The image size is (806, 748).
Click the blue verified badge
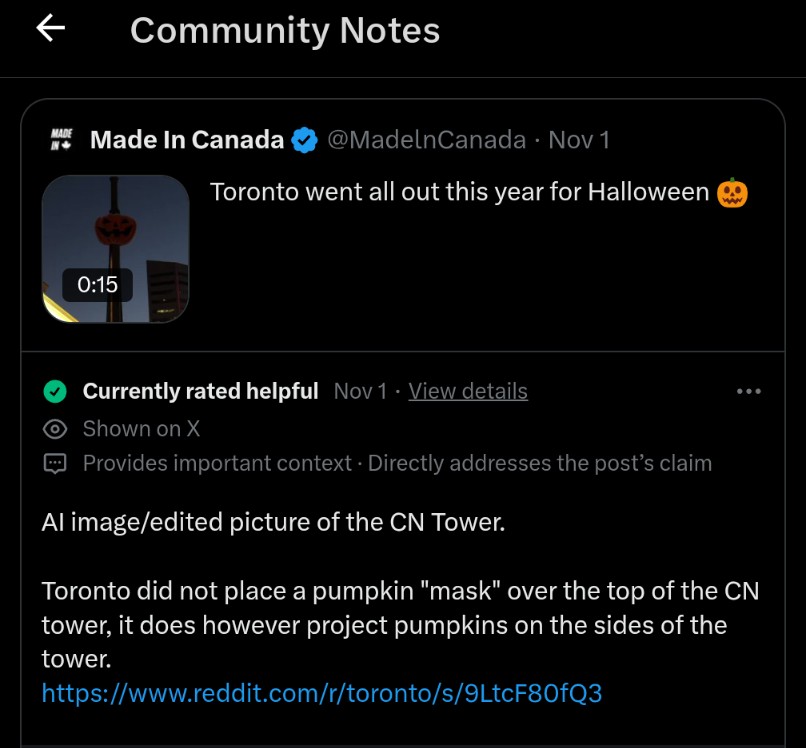304,141
